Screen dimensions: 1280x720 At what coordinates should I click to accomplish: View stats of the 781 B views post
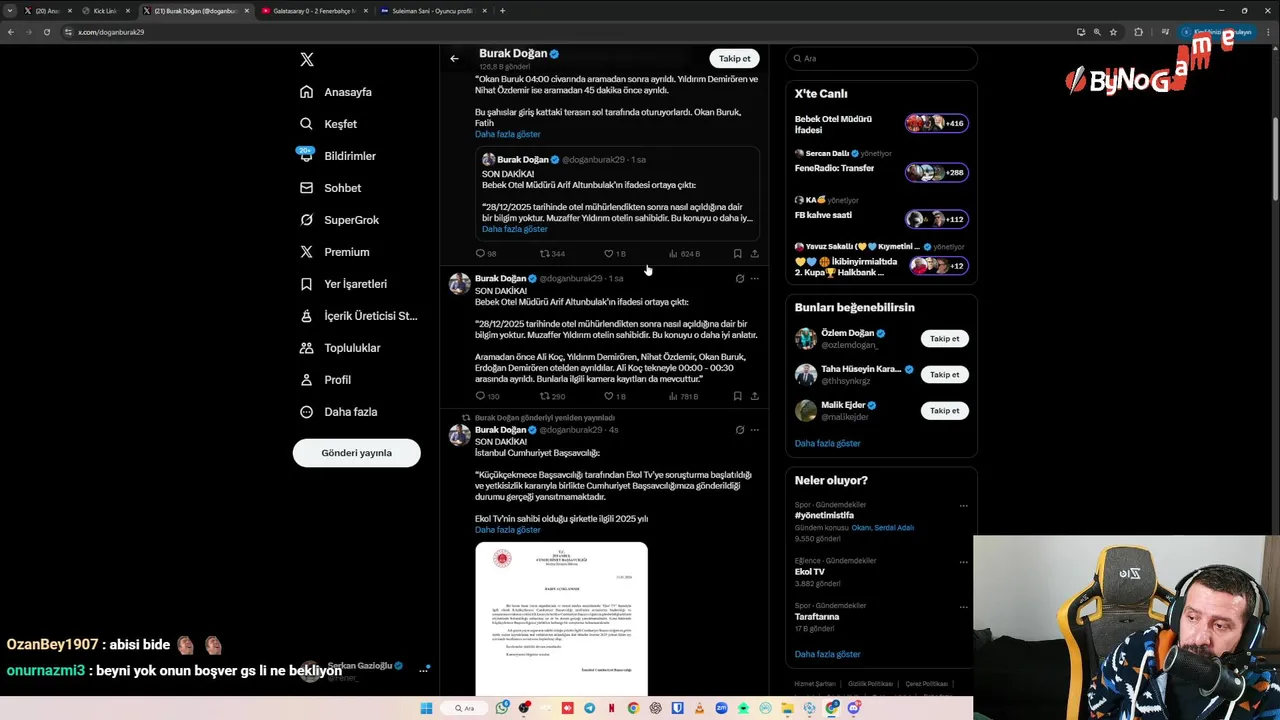684,396
